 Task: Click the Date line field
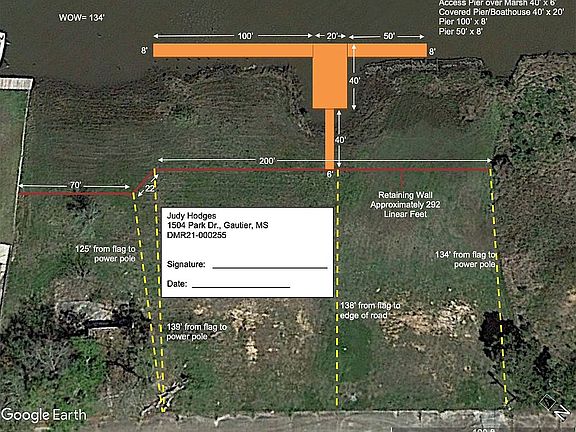point(241,287)
